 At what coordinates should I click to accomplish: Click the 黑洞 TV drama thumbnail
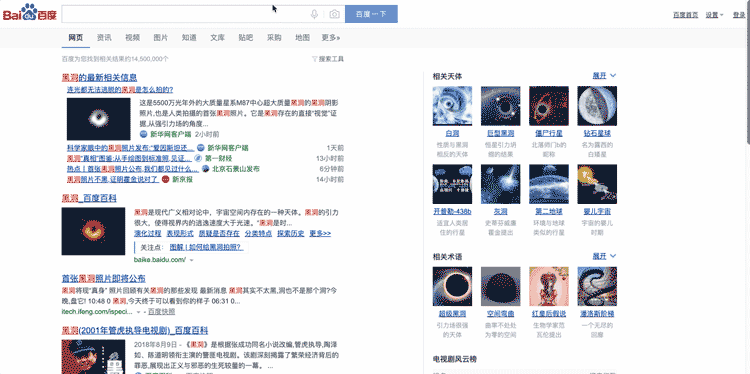93,357
